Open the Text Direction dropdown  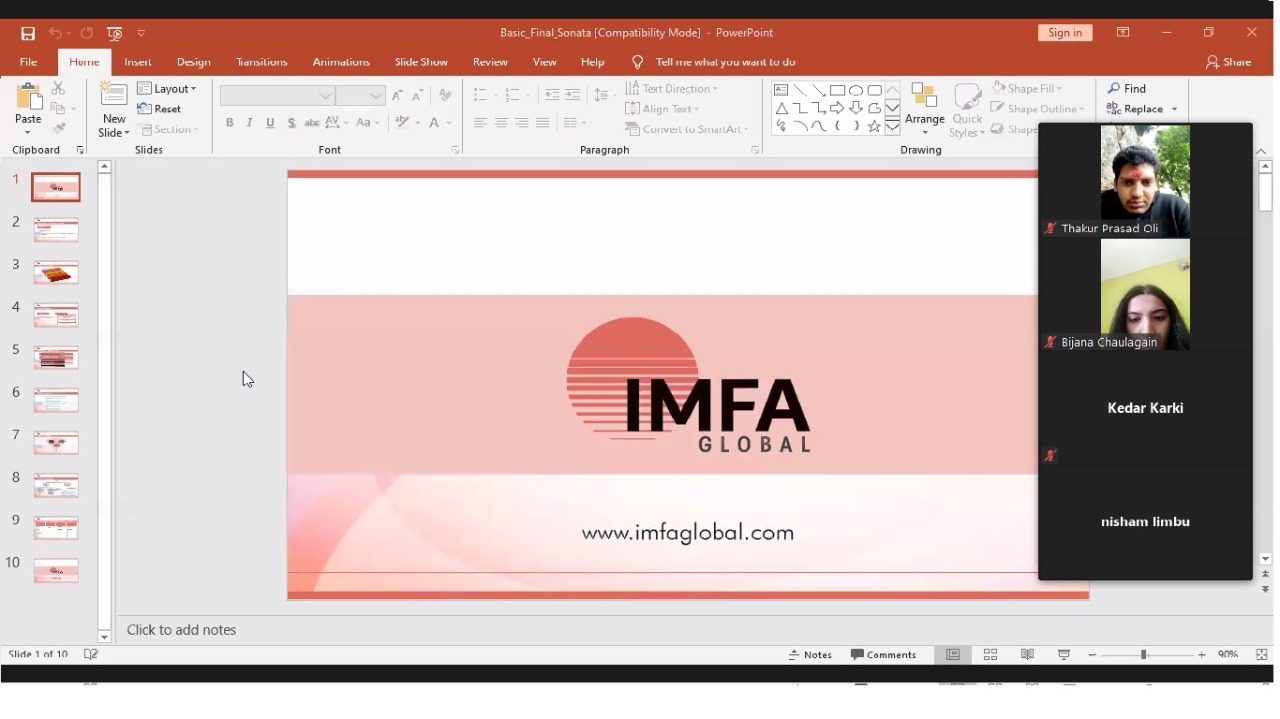click(x=672, y=89)
